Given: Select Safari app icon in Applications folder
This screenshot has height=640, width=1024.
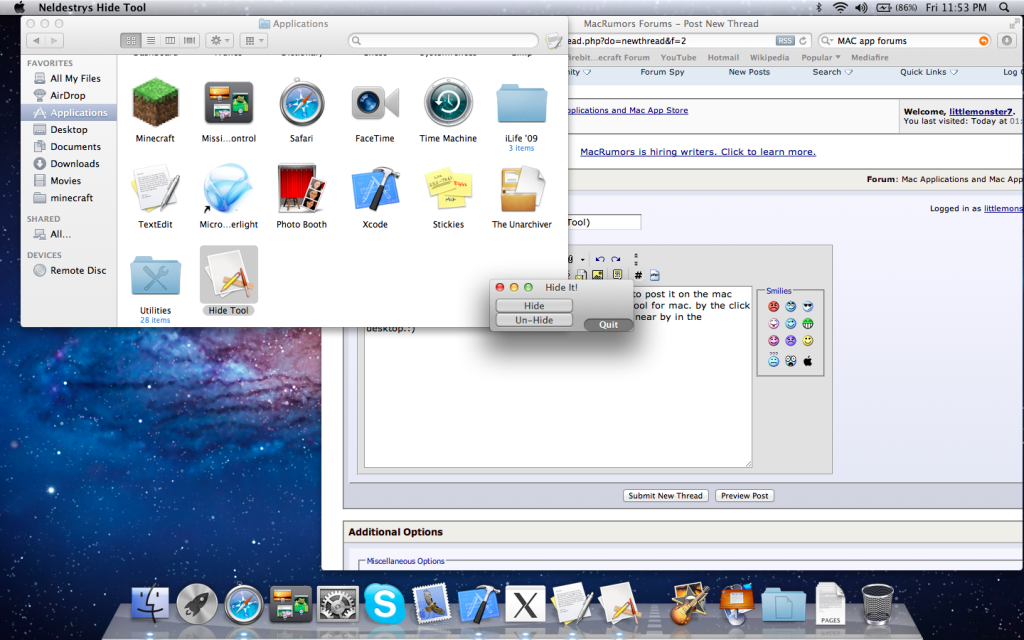Looking at the screenshot, I should [302, 103].
